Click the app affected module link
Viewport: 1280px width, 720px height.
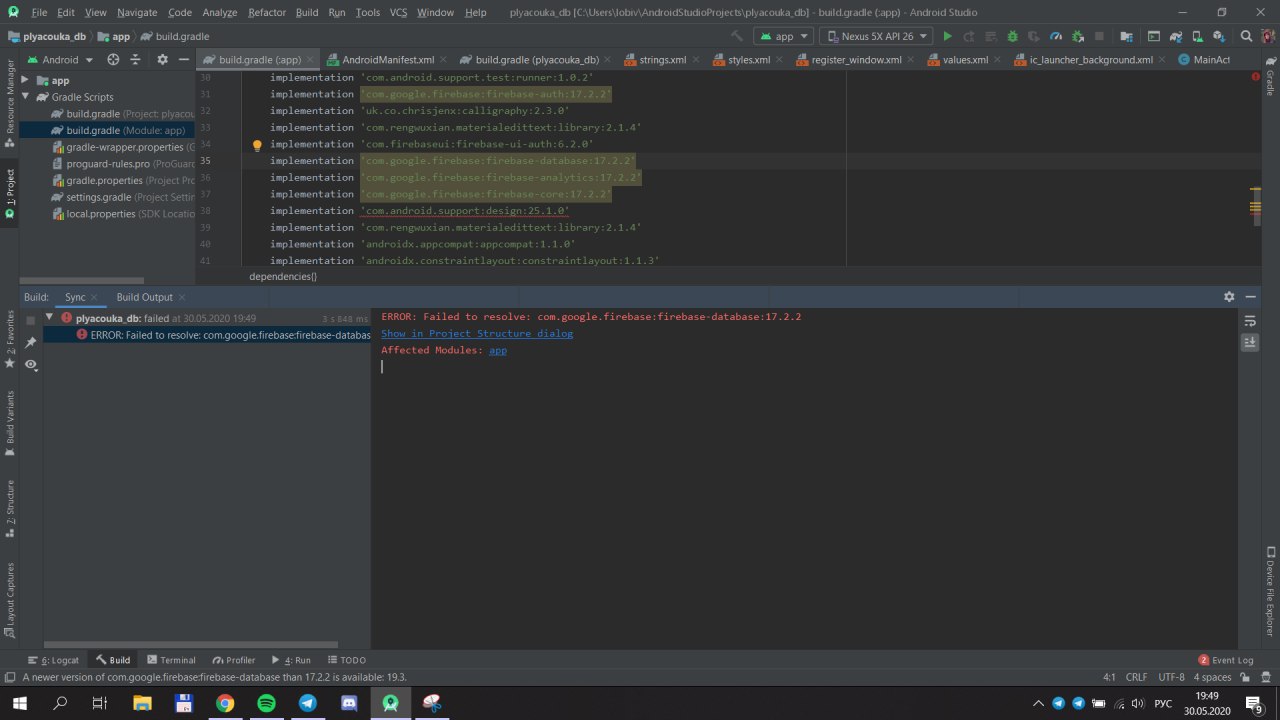click(498, 350)
